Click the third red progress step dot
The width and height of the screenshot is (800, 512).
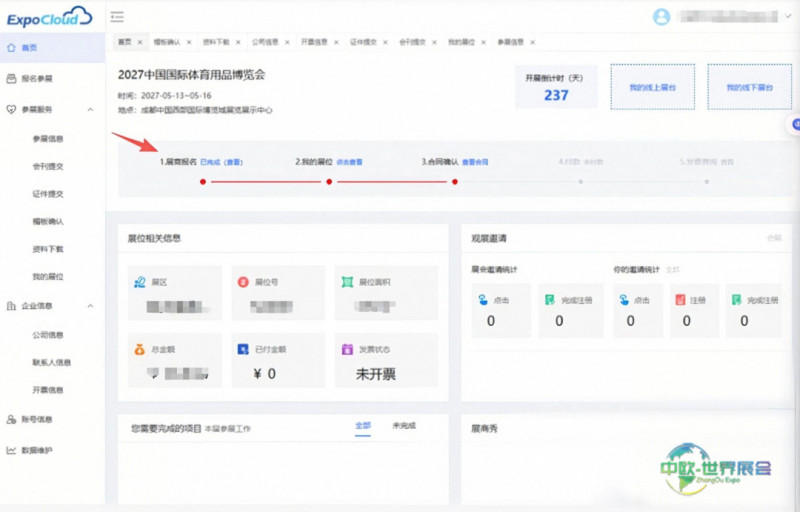click(455, 182)
